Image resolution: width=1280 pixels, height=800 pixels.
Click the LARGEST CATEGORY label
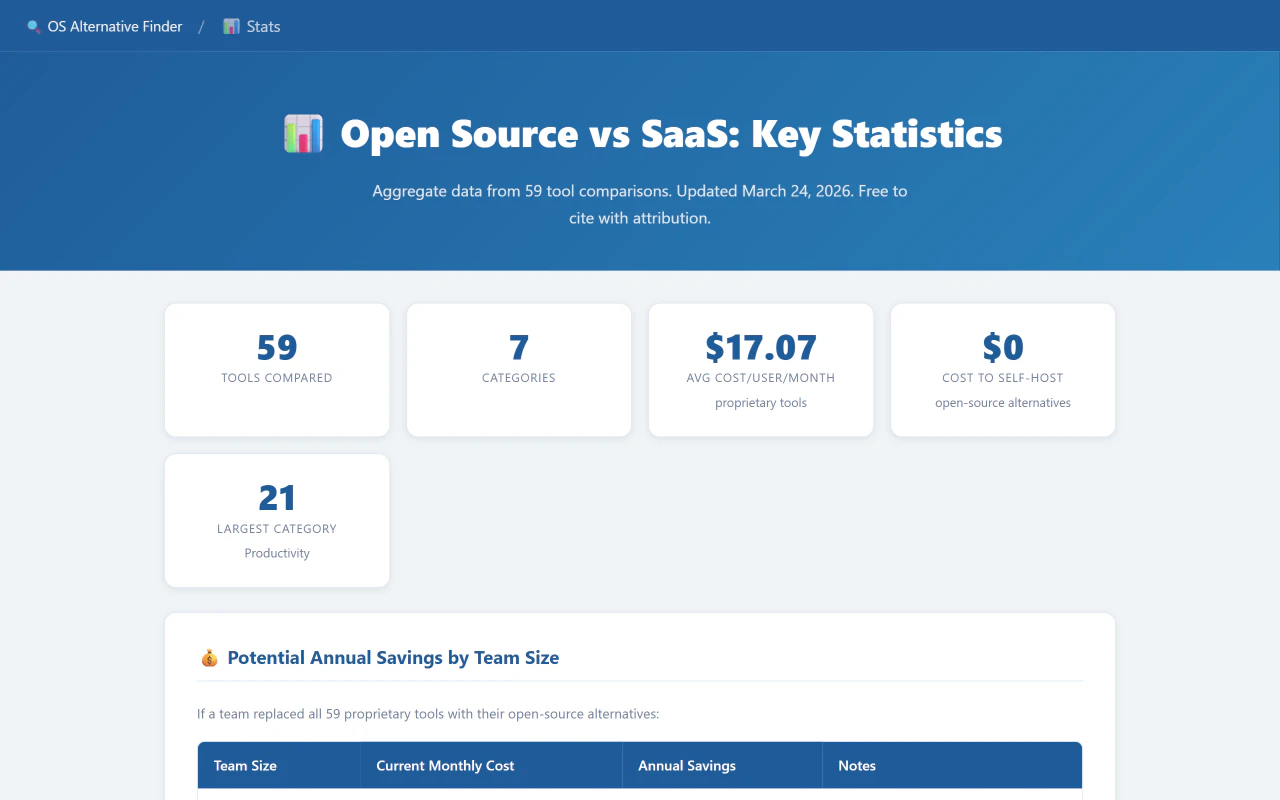point(277,529)
